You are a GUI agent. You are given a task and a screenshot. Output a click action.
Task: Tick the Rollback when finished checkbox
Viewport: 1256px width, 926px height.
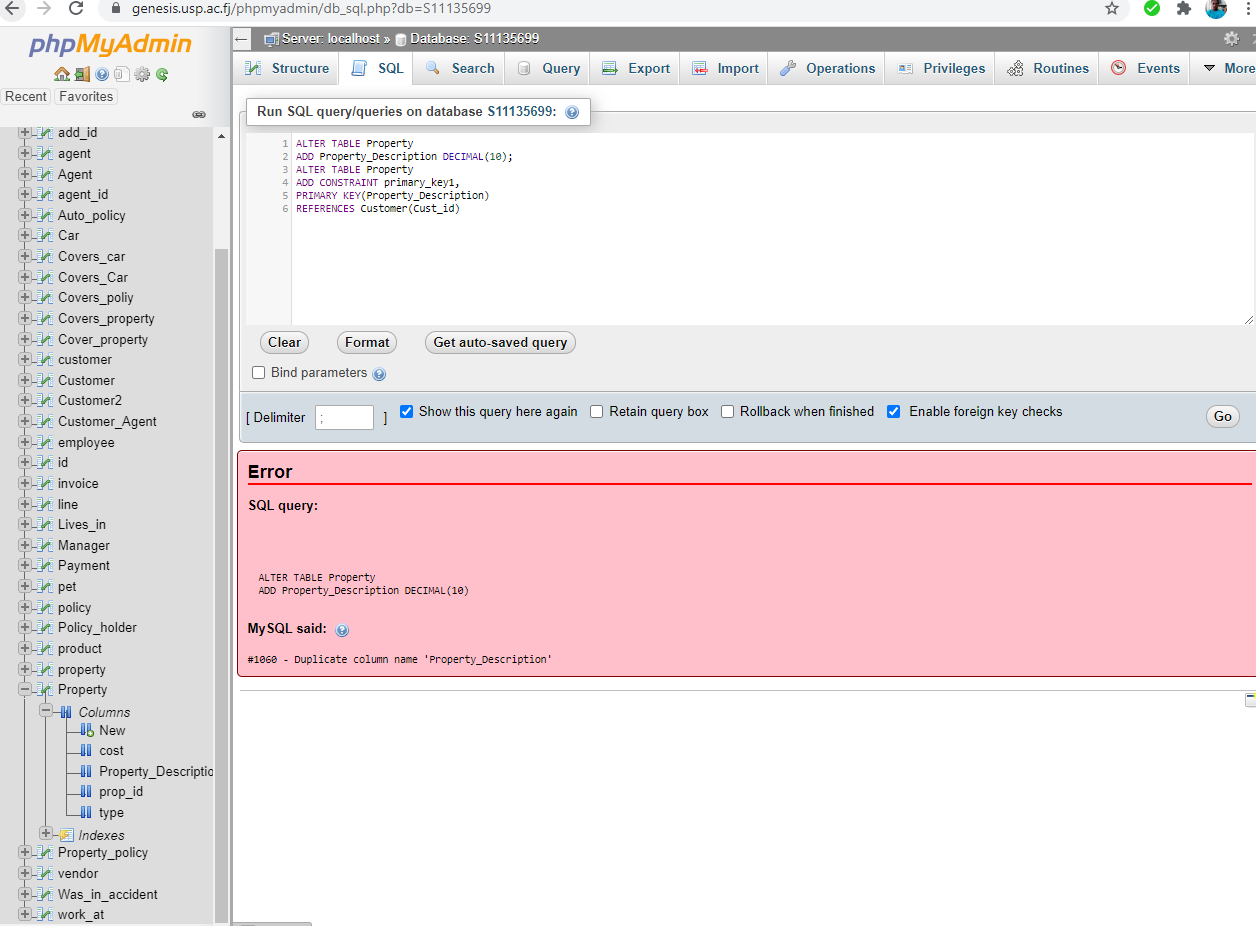pos(728,411)
